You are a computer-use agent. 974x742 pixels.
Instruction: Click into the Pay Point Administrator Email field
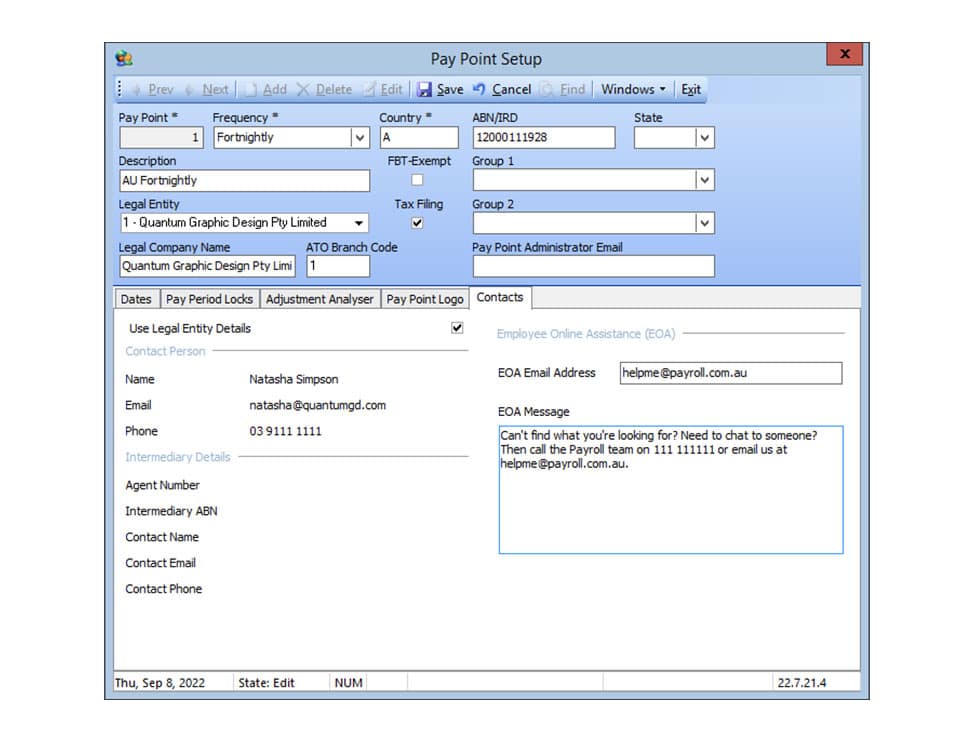pyautogui.click(x=593, y=266)
